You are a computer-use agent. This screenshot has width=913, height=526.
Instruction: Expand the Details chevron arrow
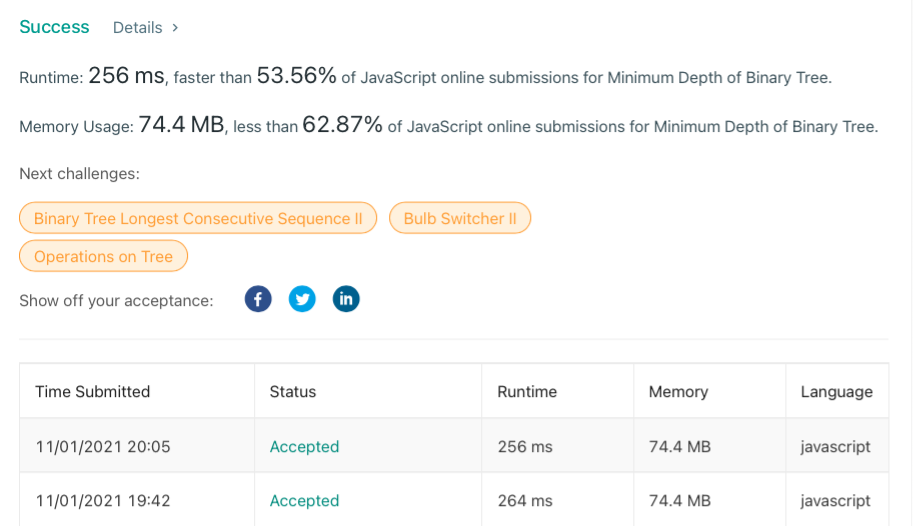(175, 27)
